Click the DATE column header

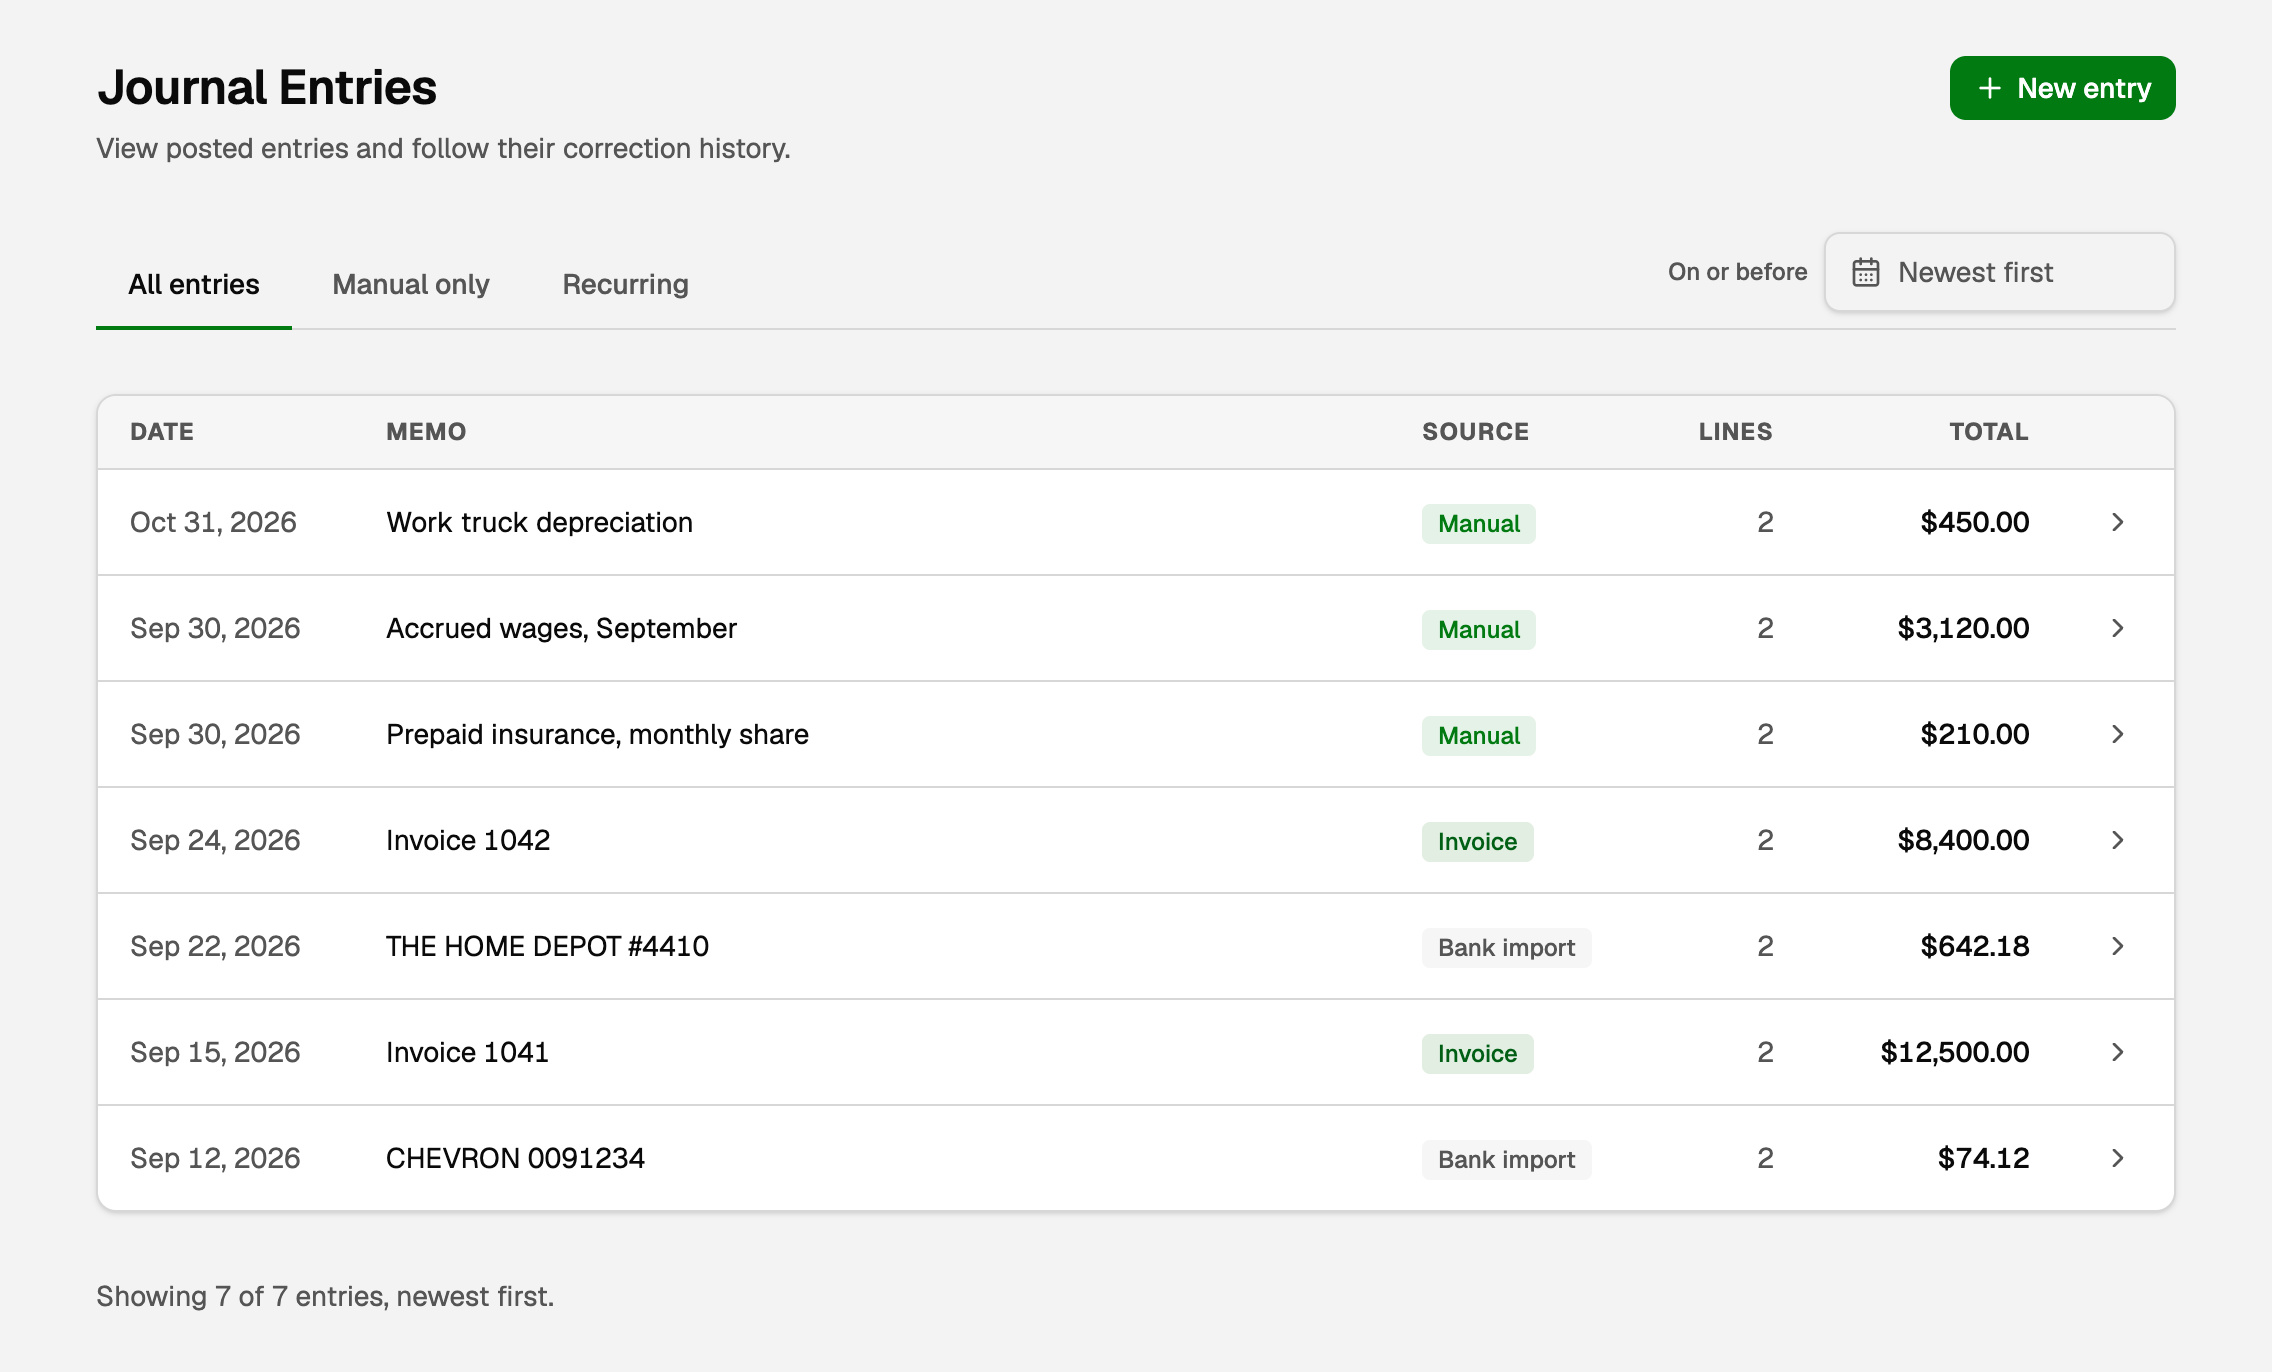pyautogui.click(x=162, y=432)
